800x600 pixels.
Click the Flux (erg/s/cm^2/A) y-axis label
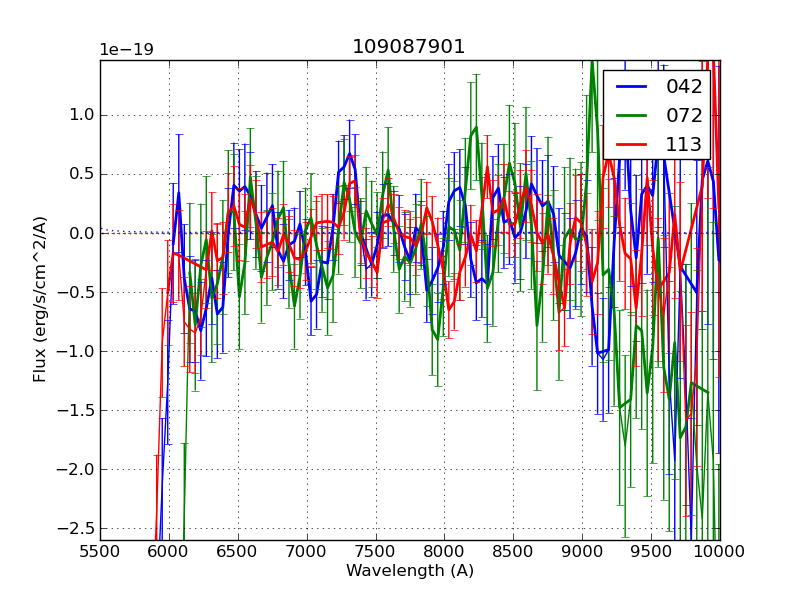[x=40, y=300]
